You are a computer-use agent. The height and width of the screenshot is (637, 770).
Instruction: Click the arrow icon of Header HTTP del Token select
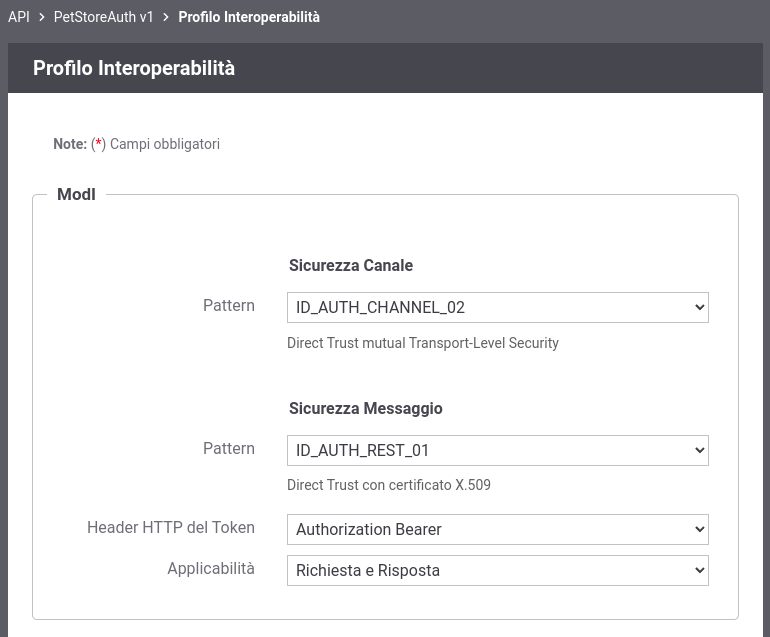(700, 529)
